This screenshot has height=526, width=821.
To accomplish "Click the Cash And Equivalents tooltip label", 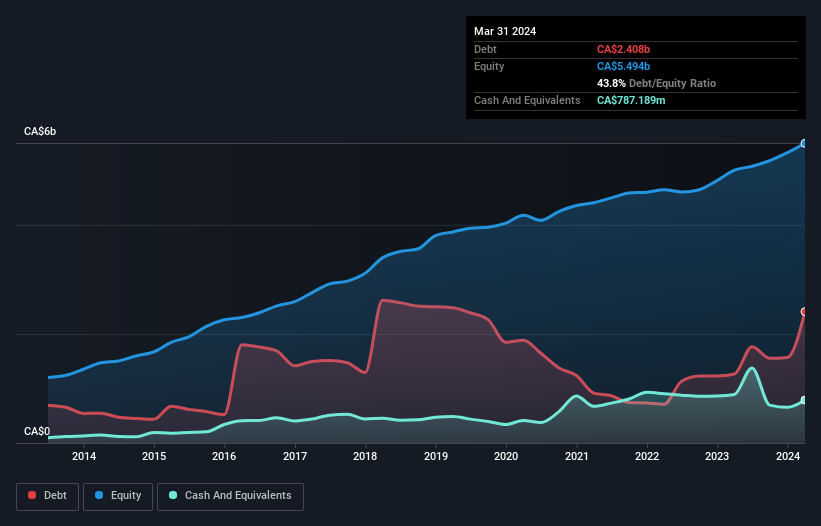I will click(x=527, y=100).
